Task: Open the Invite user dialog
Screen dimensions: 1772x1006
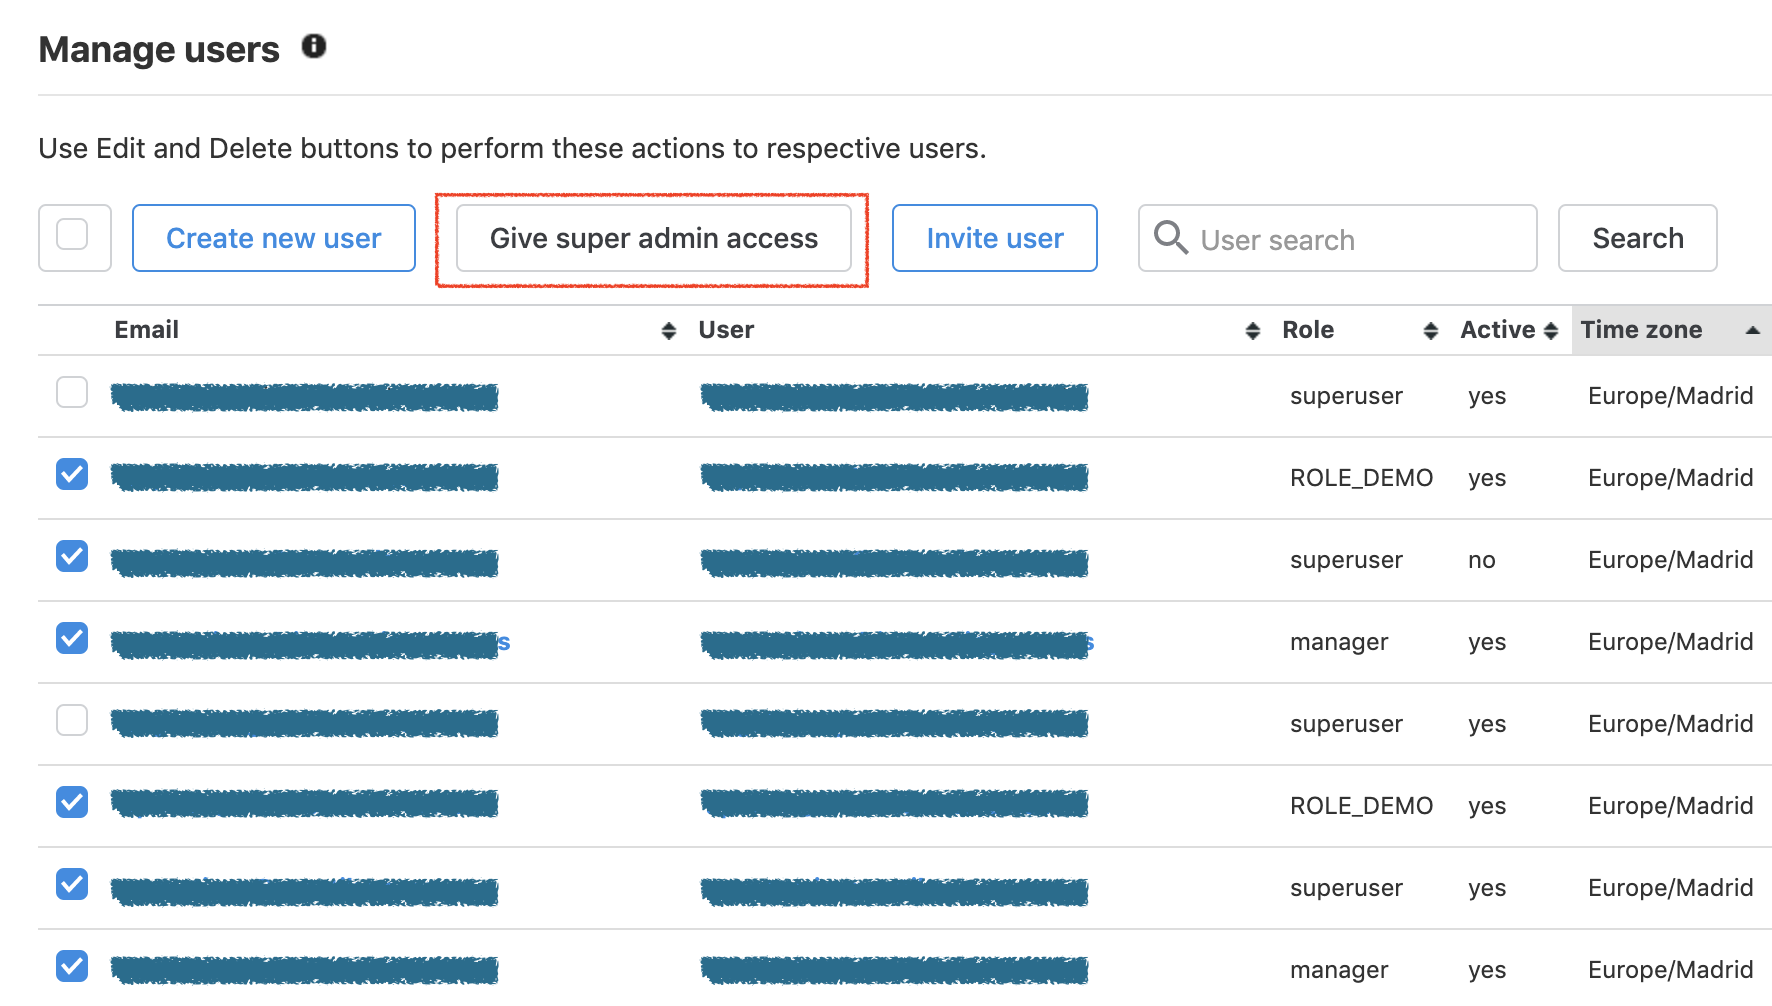Action: click(995, 238)
